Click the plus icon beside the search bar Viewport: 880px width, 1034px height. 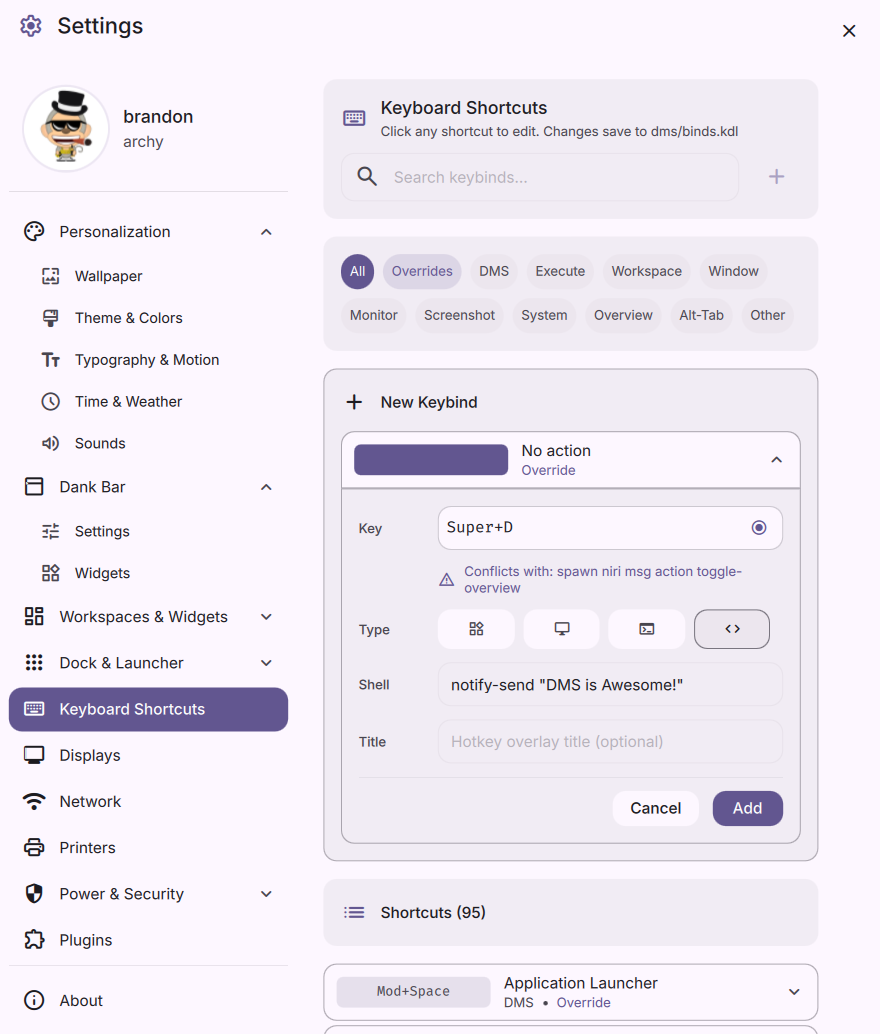pyautogui.click(x=776, y=177)
